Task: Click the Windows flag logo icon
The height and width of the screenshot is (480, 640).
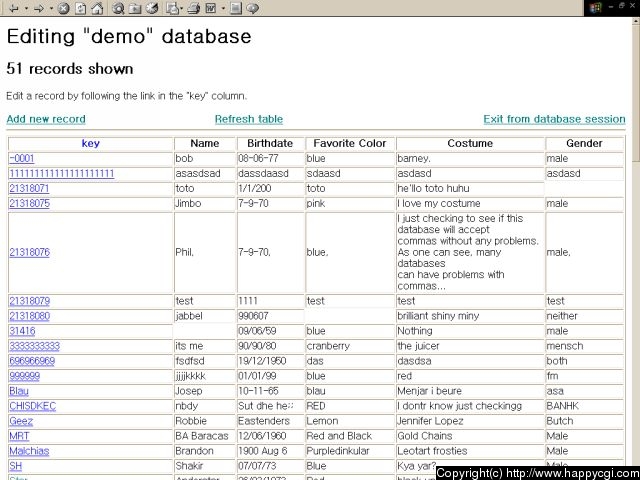Action: click(596, 8)
